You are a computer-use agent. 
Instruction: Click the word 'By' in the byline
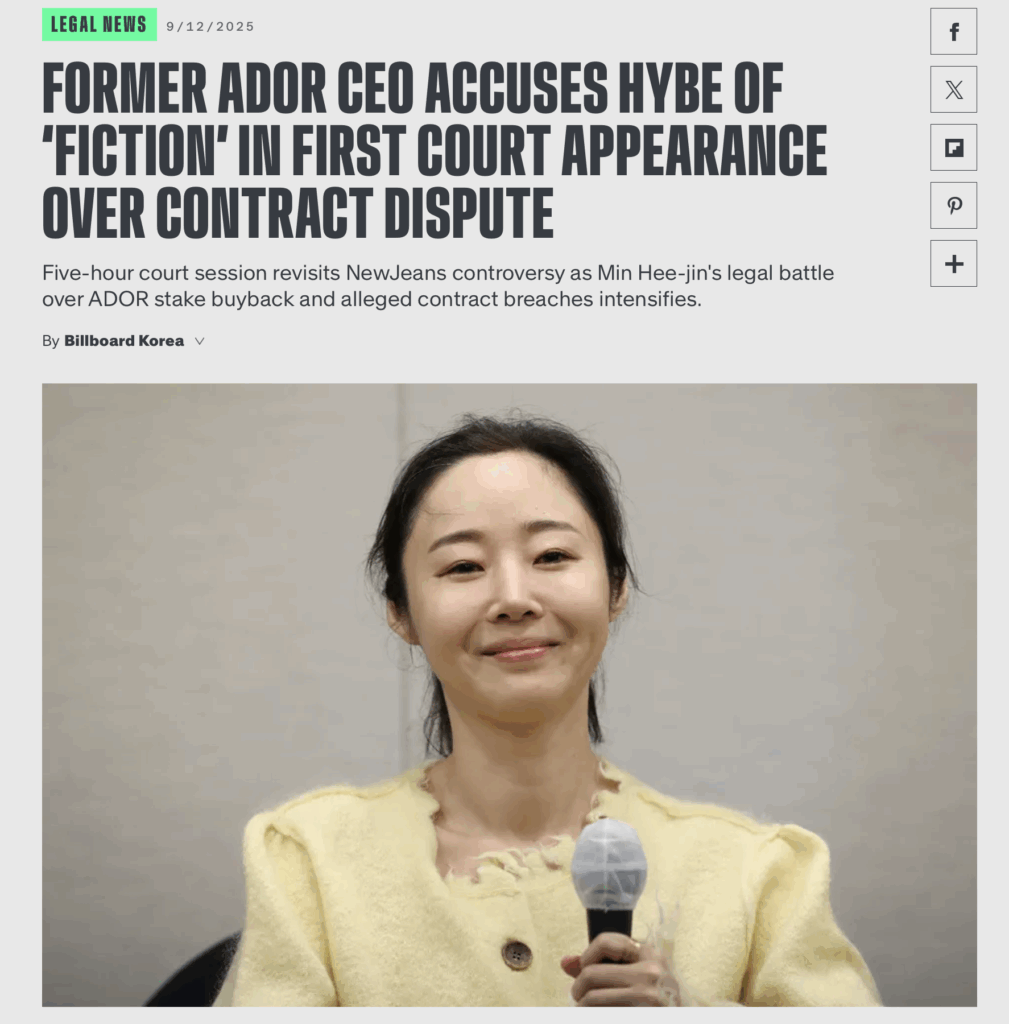(50, 341)
